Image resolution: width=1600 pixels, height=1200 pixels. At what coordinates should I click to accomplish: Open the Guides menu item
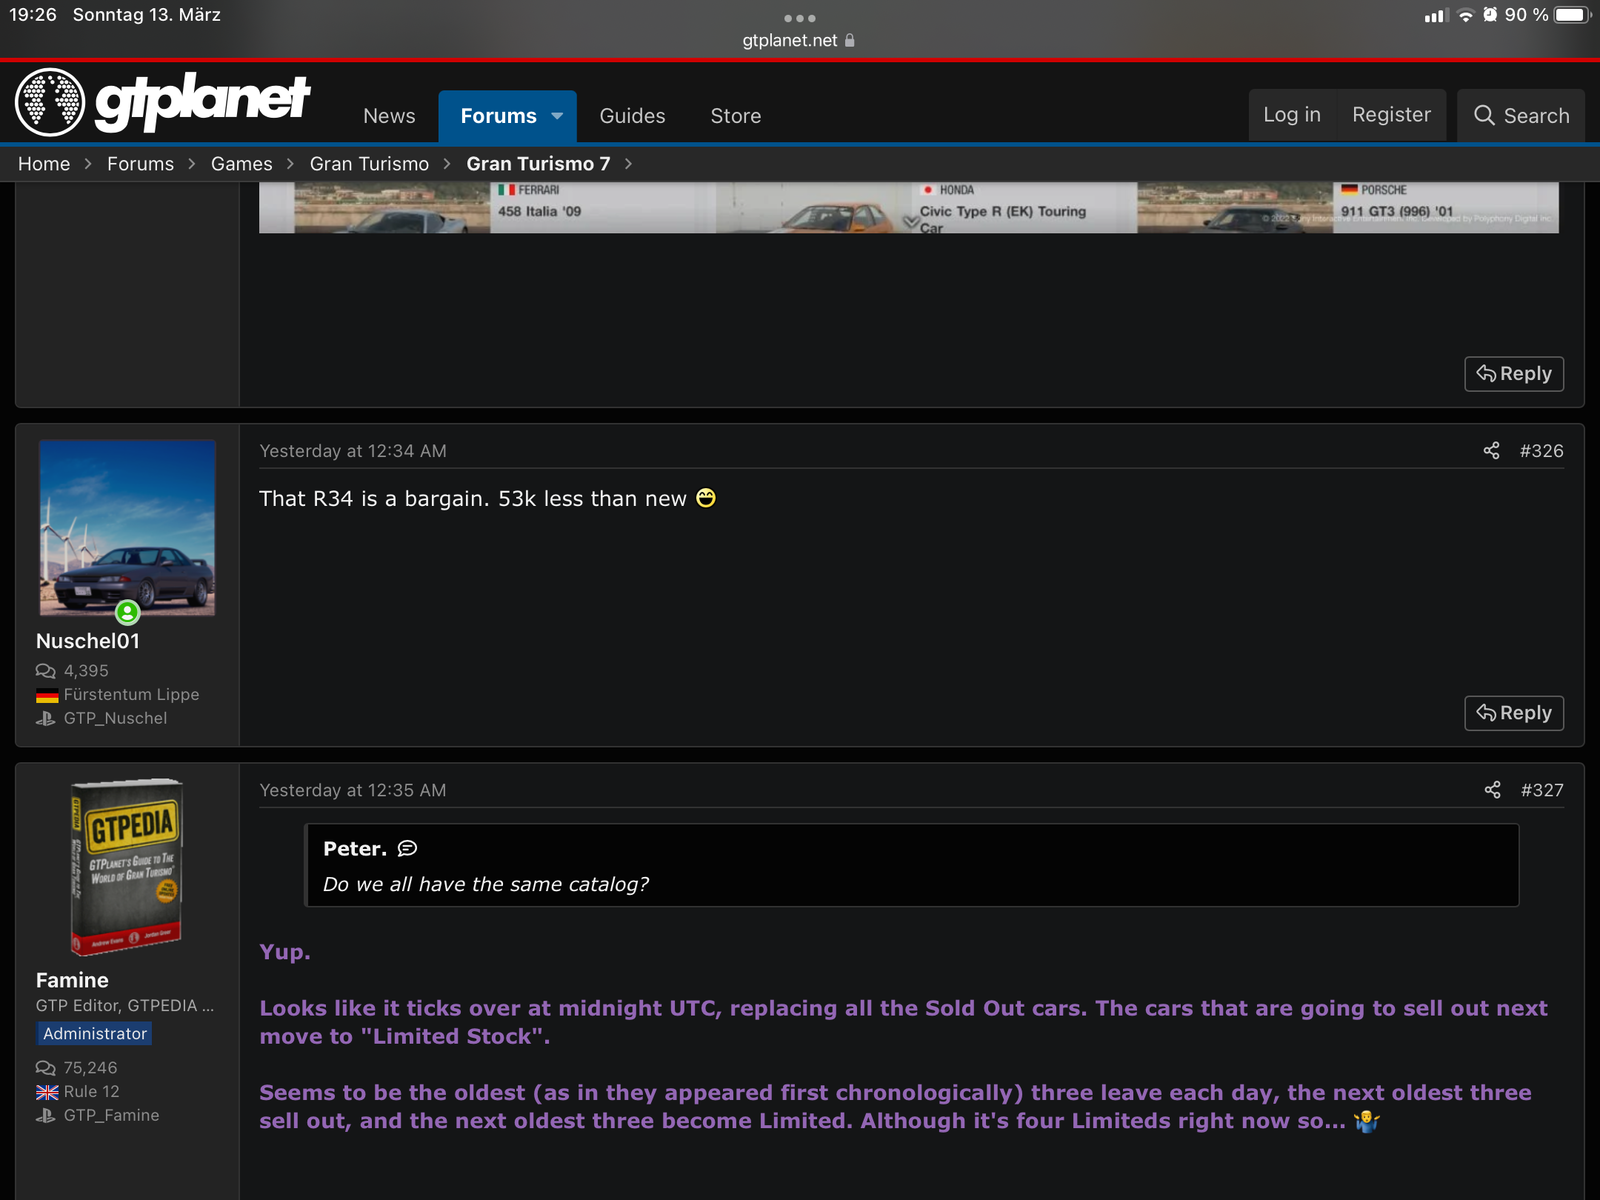coord(632,116)
